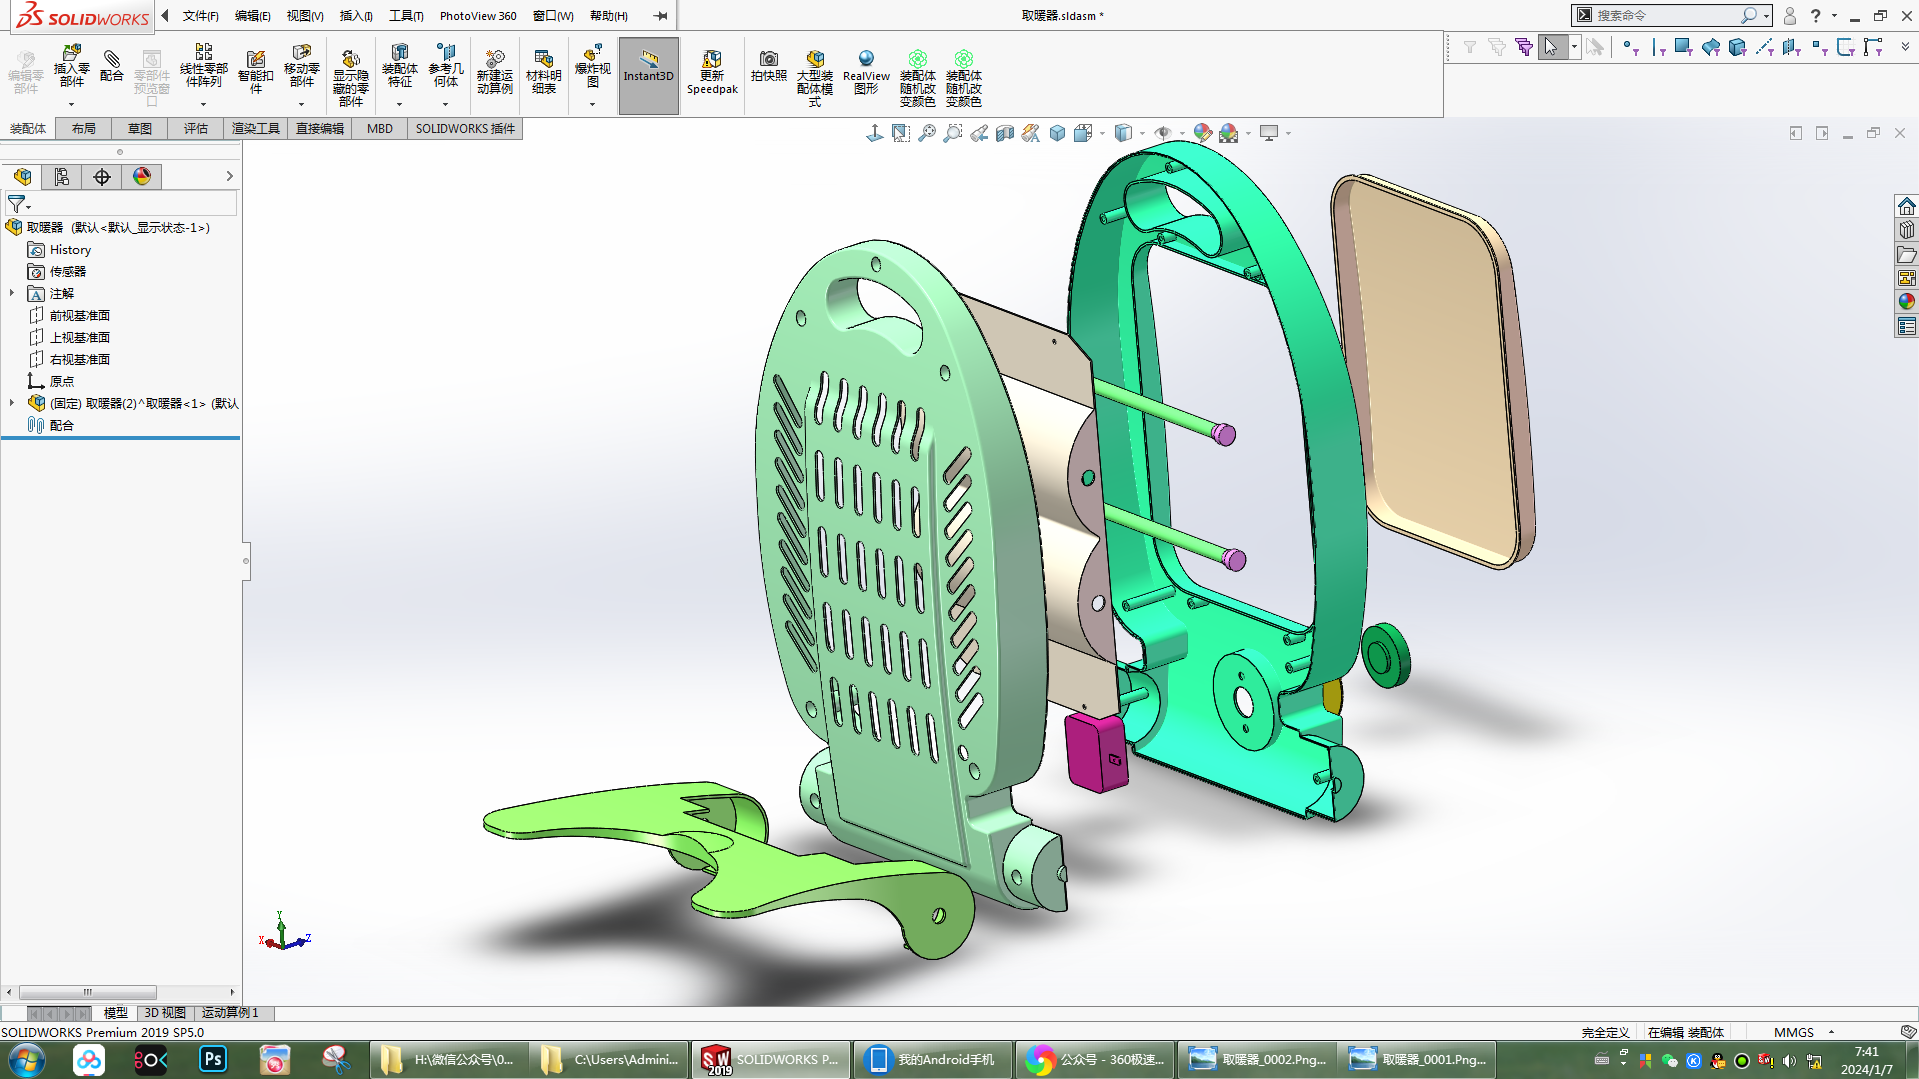Image resolution: width=1919 pixels, height=1079 pixels.
Task: Open Hide/Show Items eye dropdown arrow
Action: (1182, 133)
